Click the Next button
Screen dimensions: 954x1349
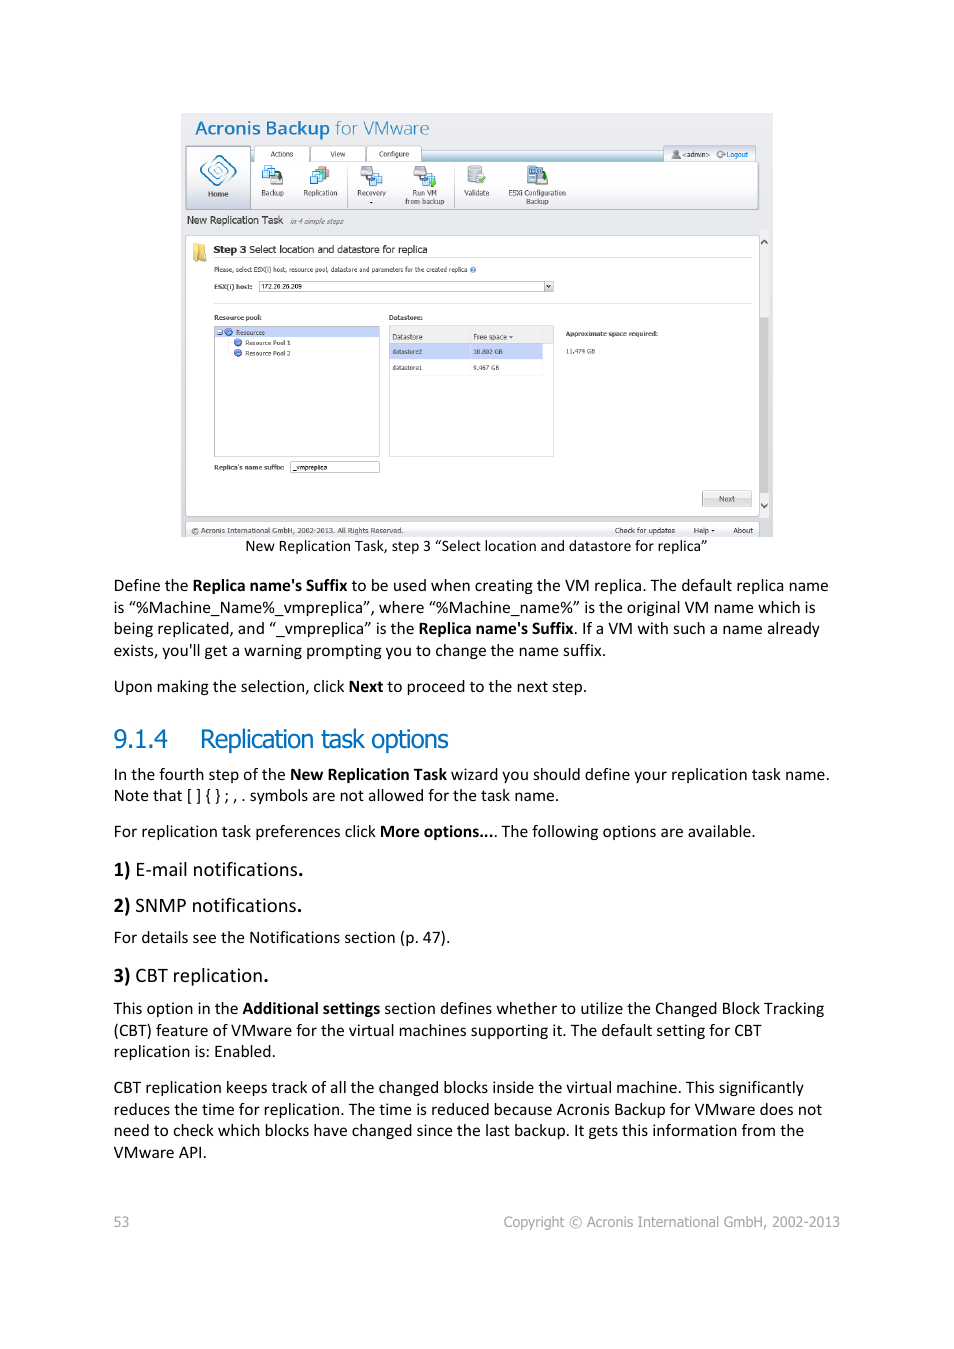(727, 498)
